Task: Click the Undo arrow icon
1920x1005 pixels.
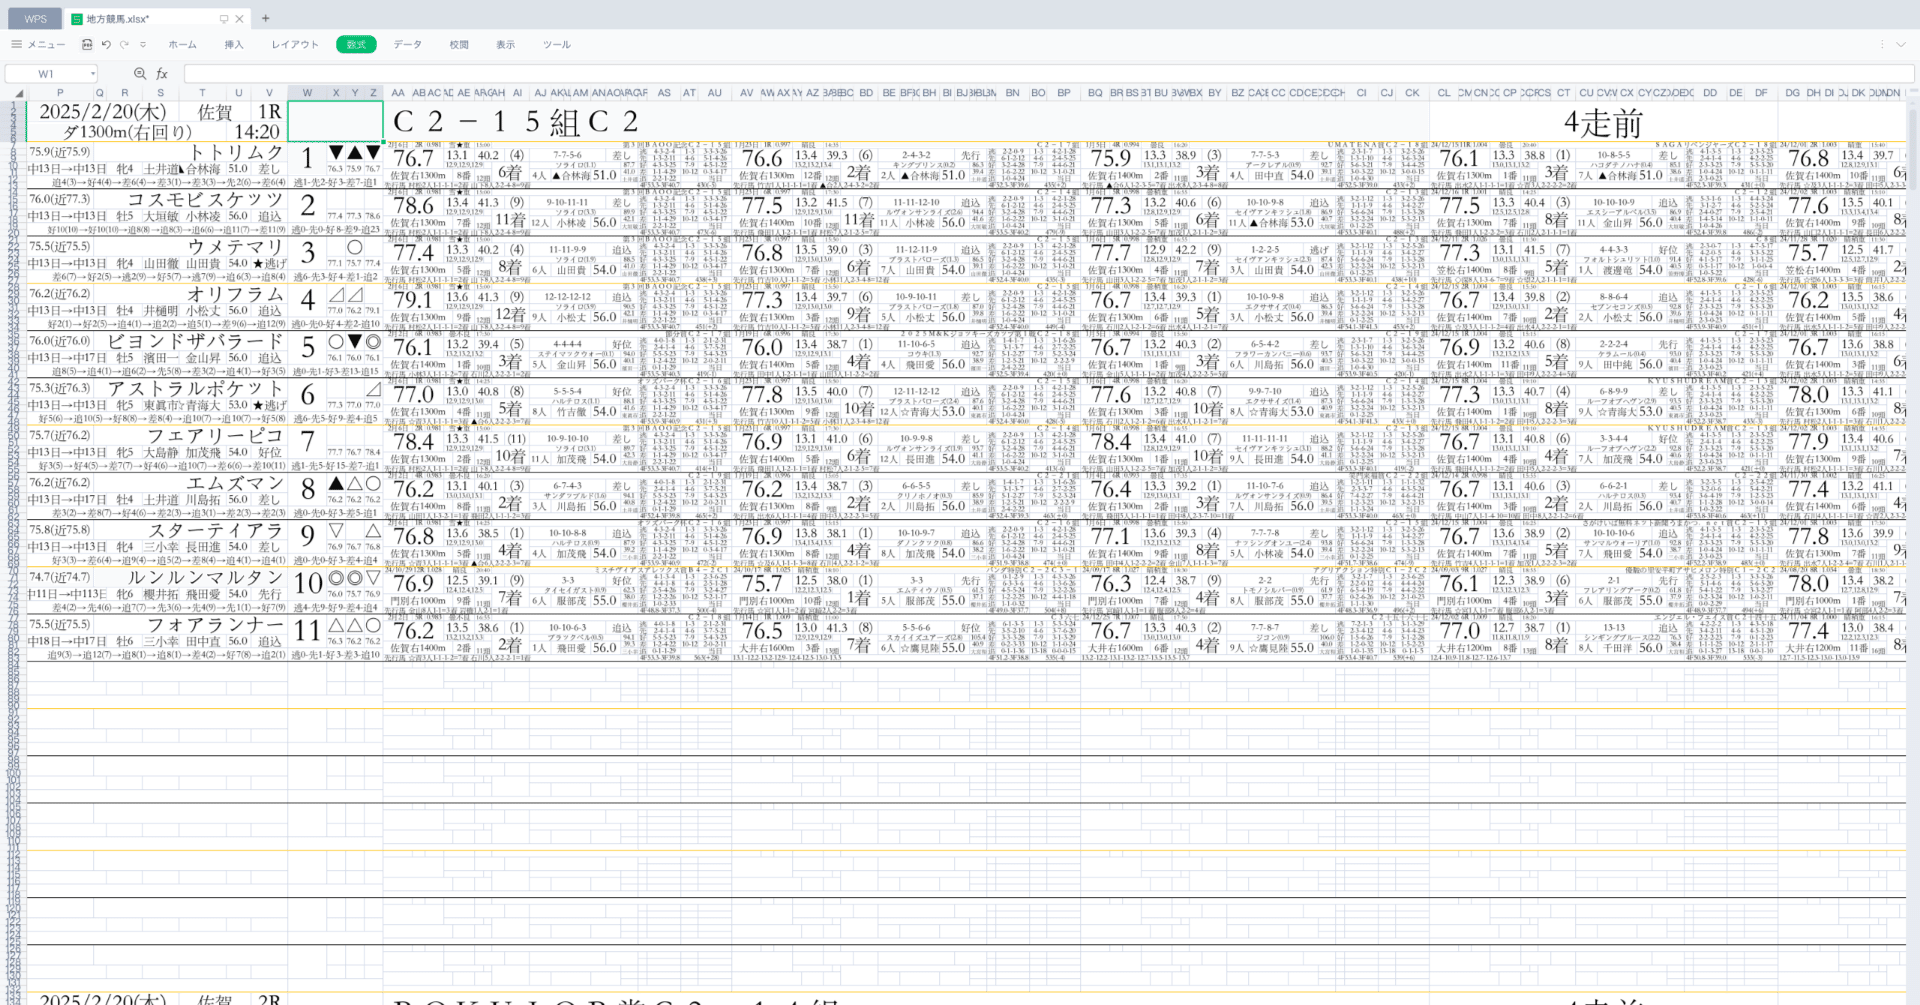Action: [106, 45]
